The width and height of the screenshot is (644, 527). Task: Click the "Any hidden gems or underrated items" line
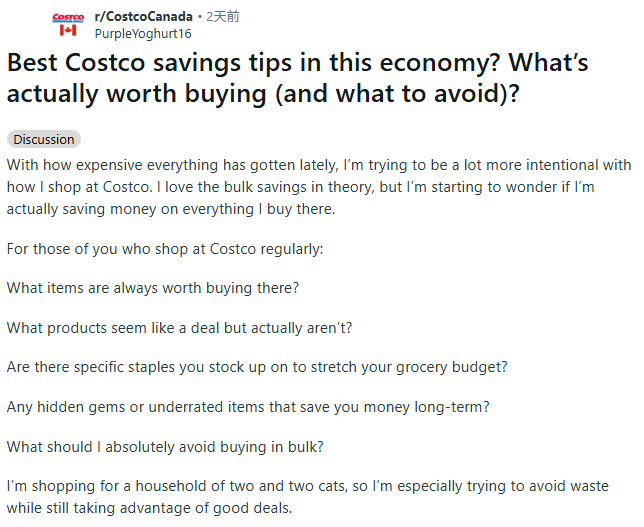264,406
